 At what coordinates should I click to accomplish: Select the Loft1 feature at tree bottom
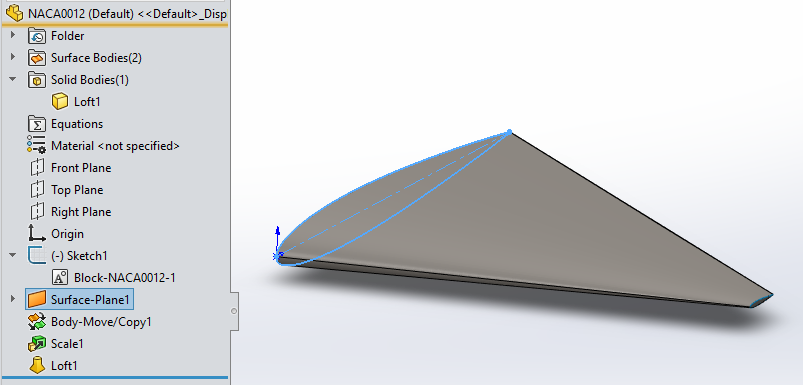[64, 366]
